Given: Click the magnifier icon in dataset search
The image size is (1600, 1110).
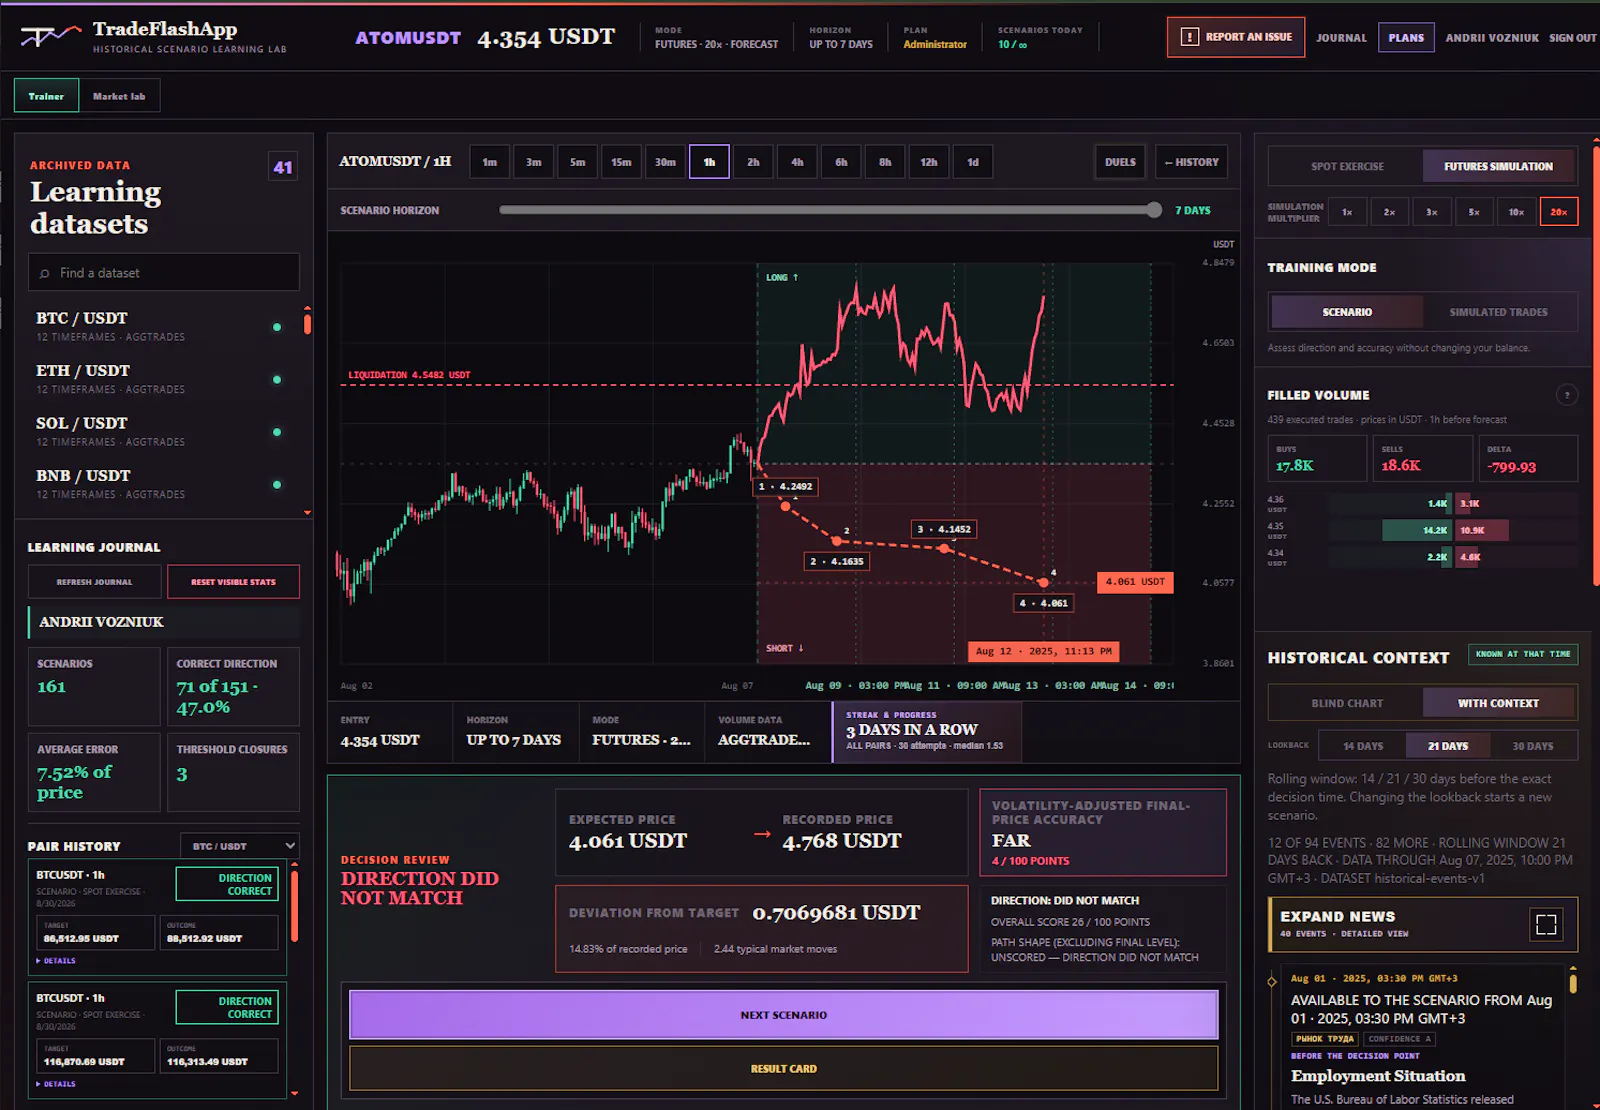Looking at the screenshot, I should pyautogui.click(x=44, y=273).
